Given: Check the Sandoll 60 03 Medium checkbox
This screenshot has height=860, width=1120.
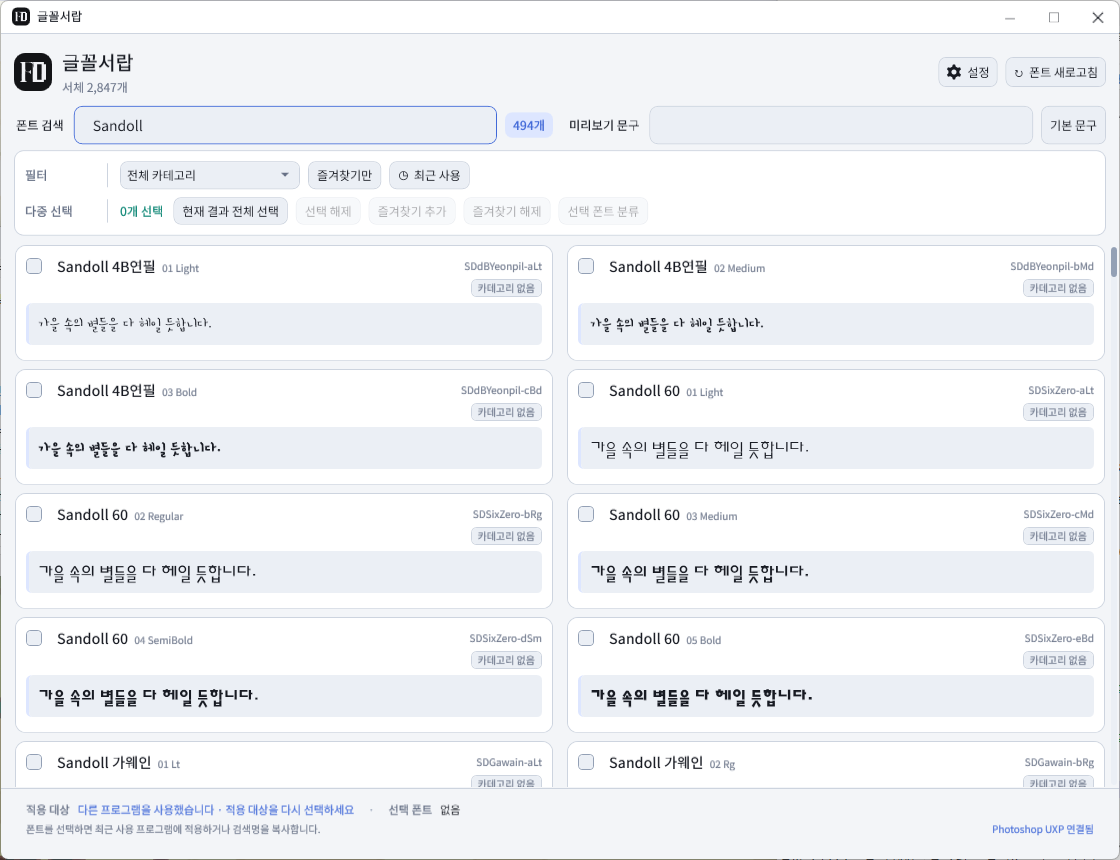Looking at the screenshot, I should point(586,514).
